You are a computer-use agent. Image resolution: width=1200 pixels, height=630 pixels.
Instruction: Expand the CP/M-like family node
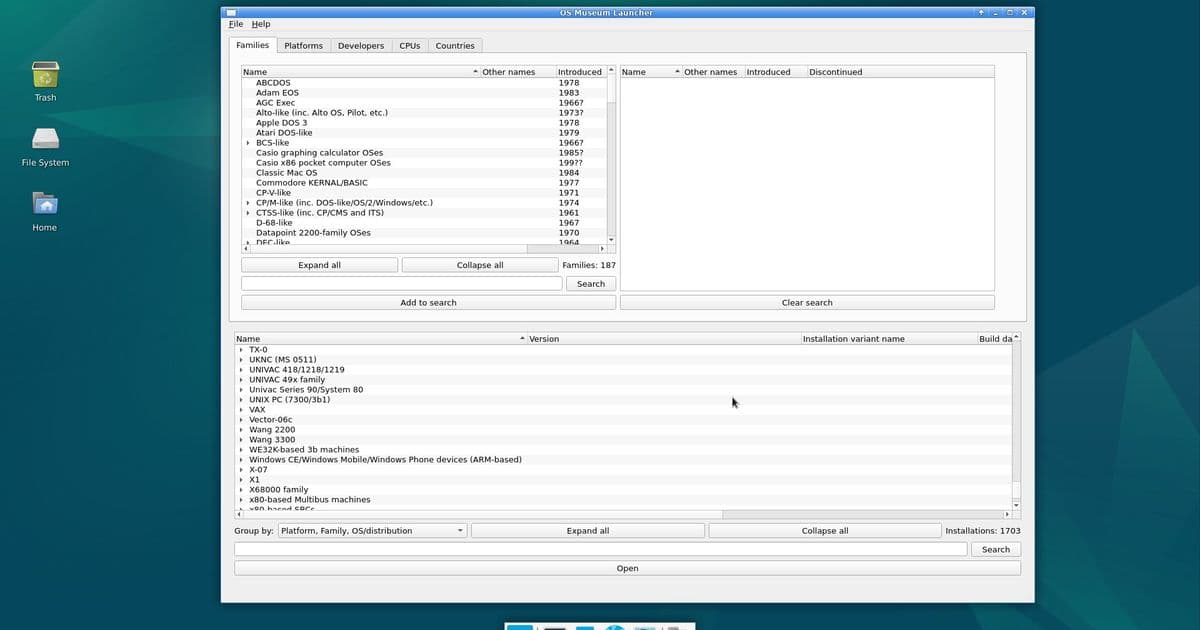click(248, 203)
